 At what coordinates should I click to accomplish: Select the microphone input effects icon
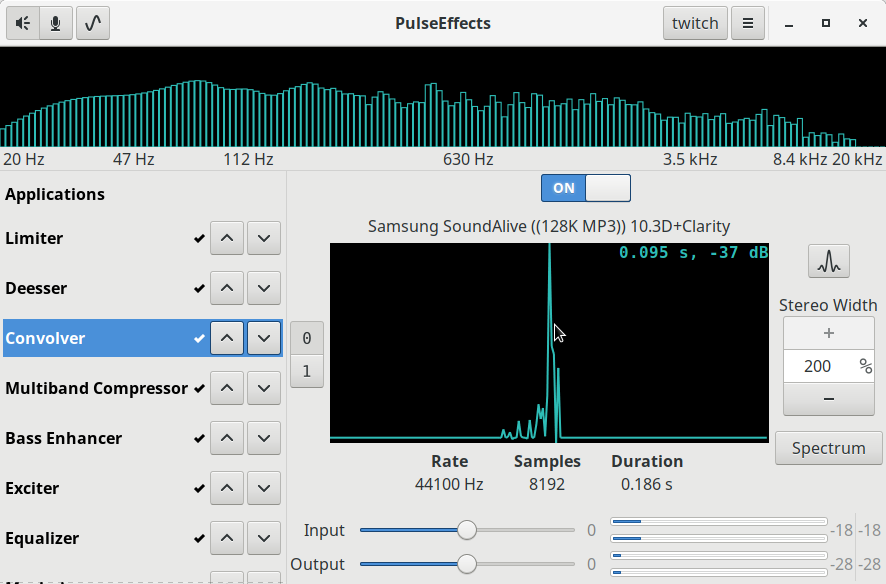(55, 23)
